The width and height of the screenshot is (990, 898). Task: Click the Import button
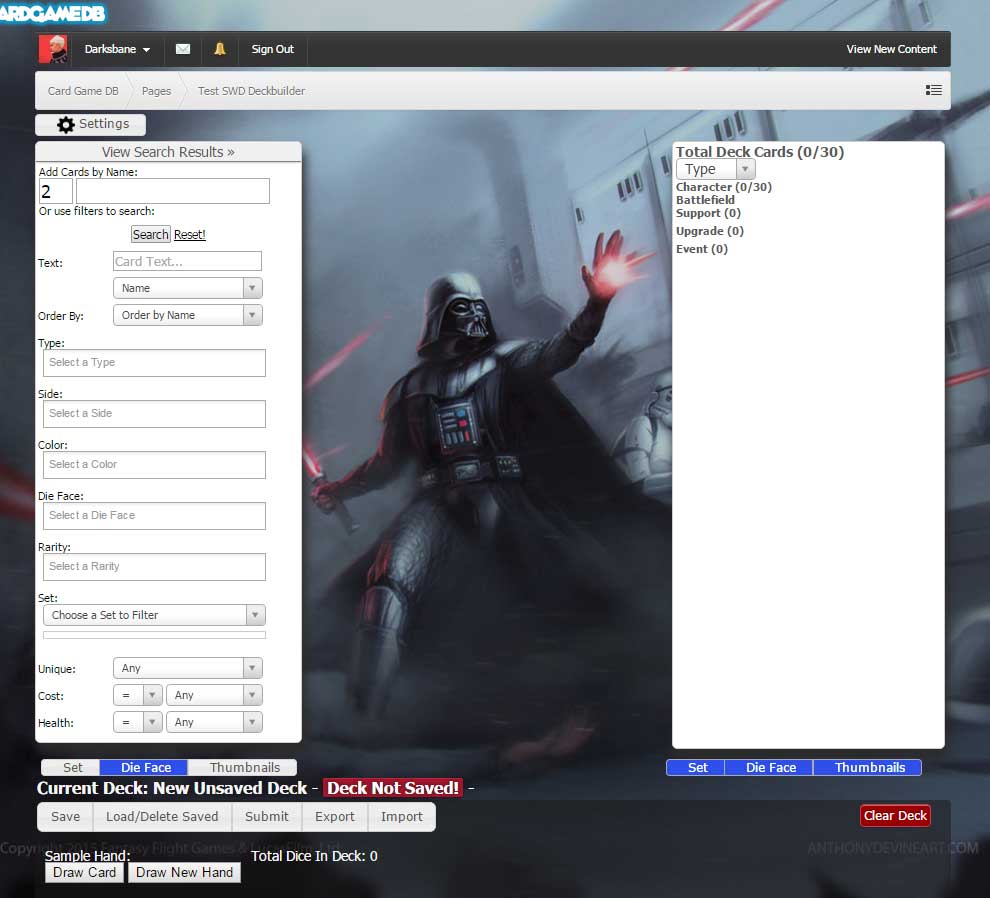click(x=402, y=817)
